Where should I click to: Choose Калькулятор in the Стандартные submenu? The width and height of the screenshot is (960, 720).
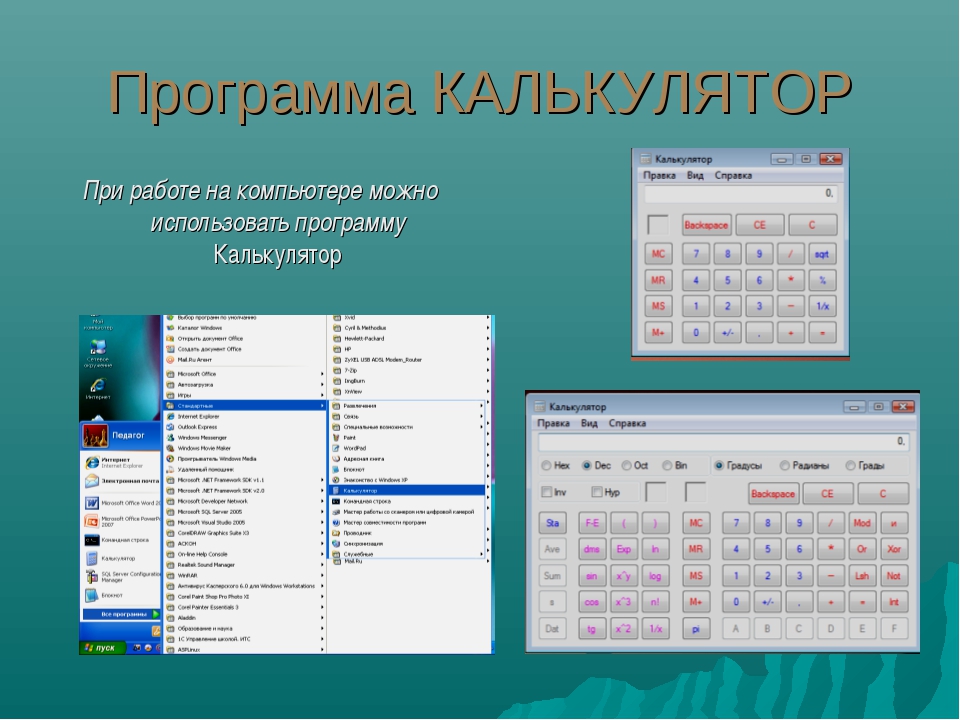[x=408, y=490]
